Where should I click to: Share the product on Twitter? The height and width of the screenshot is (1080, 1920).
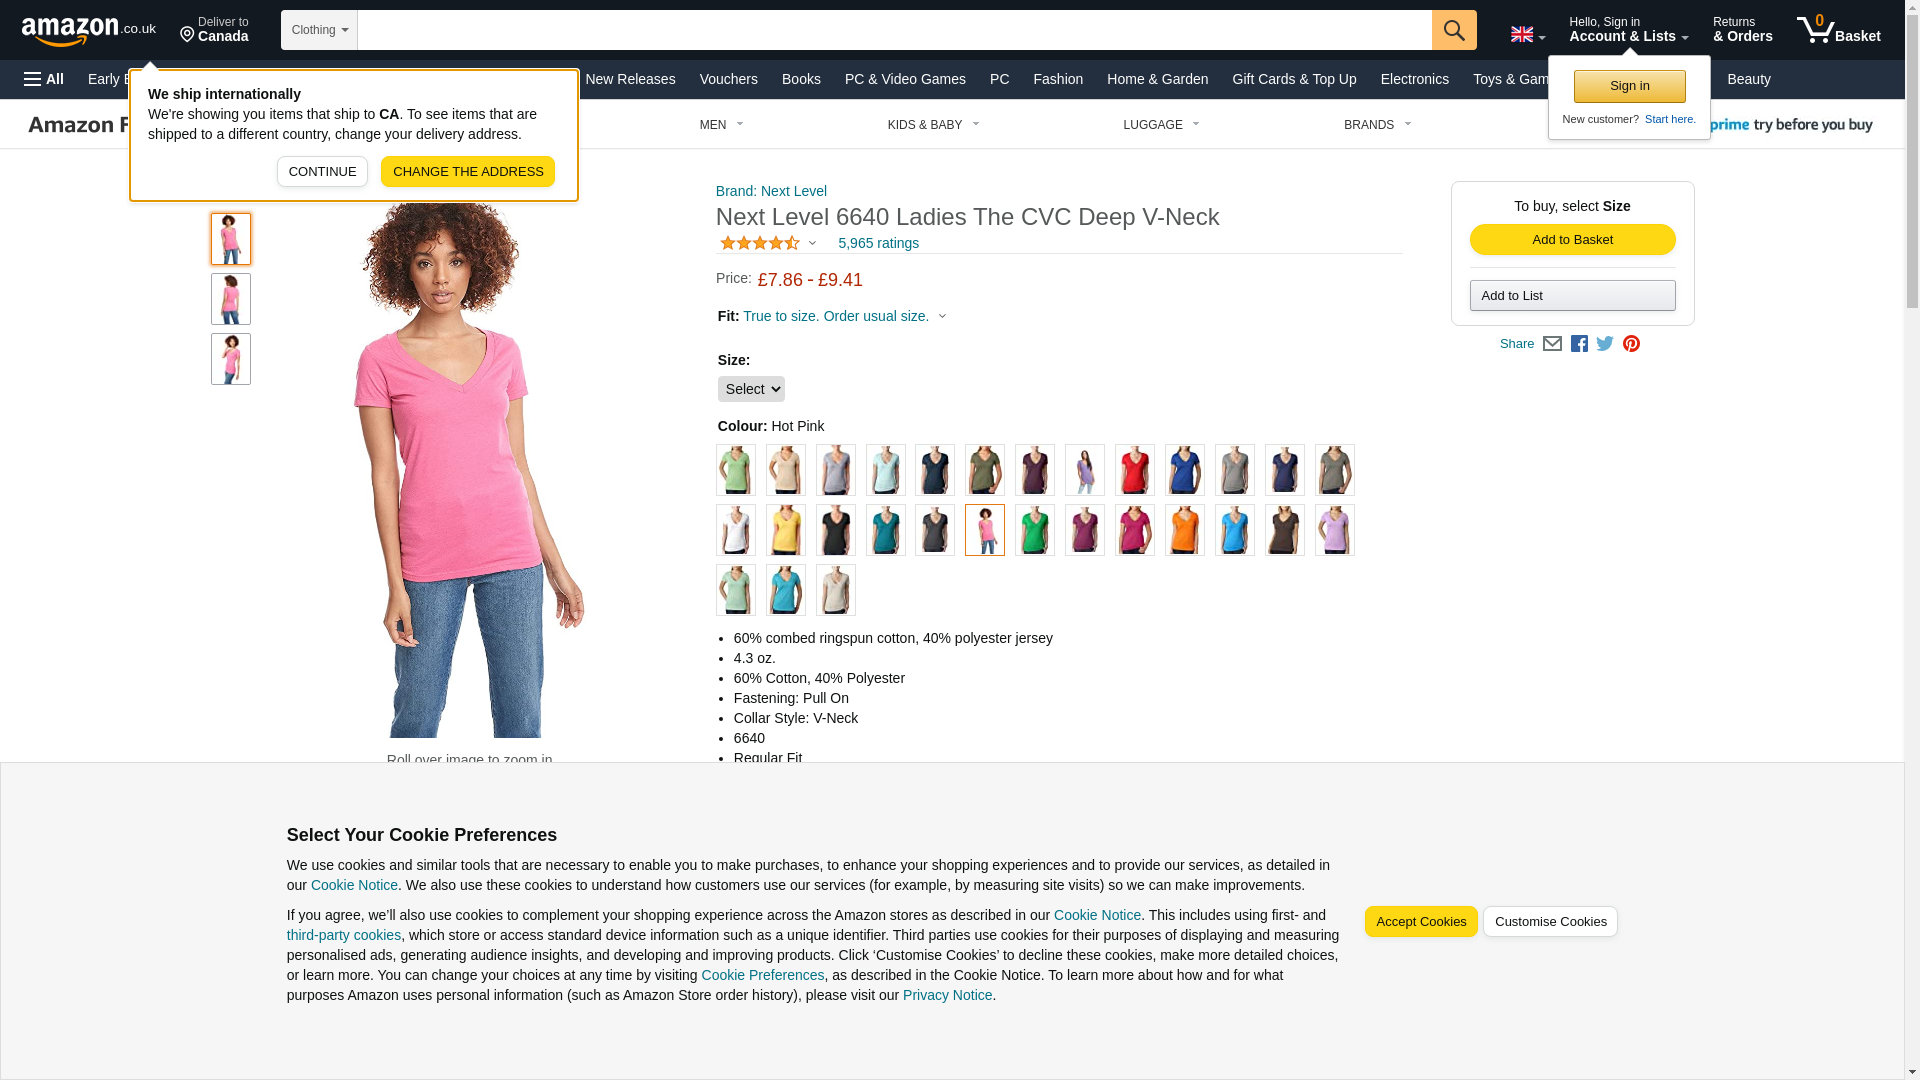[1605, 344]
